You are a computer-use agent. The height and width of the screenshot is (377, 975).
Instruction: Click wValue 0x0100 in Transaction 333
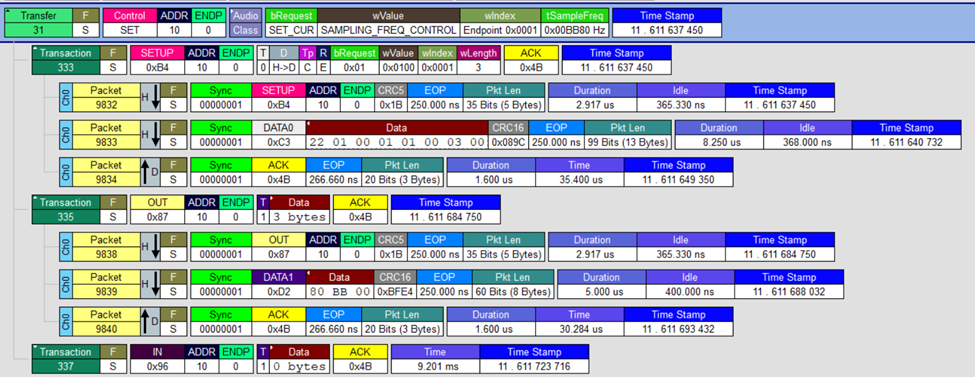[x=398, y=60]
